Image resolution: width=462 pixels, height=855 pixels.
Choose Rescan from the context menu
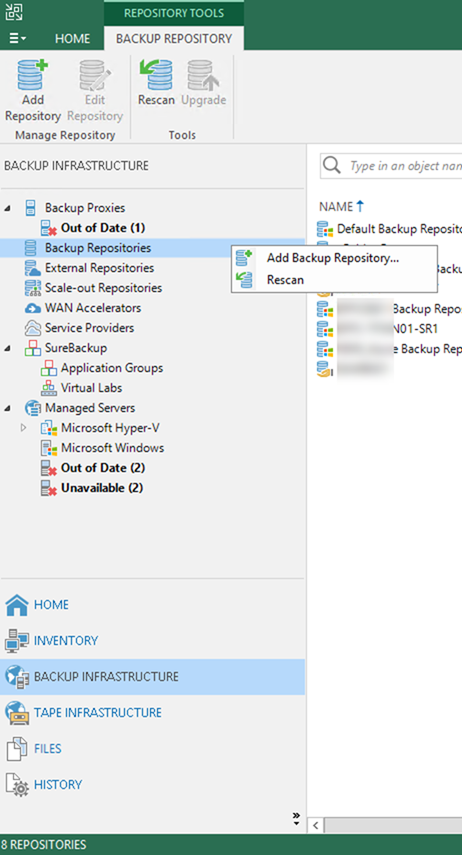coord(333,280)
